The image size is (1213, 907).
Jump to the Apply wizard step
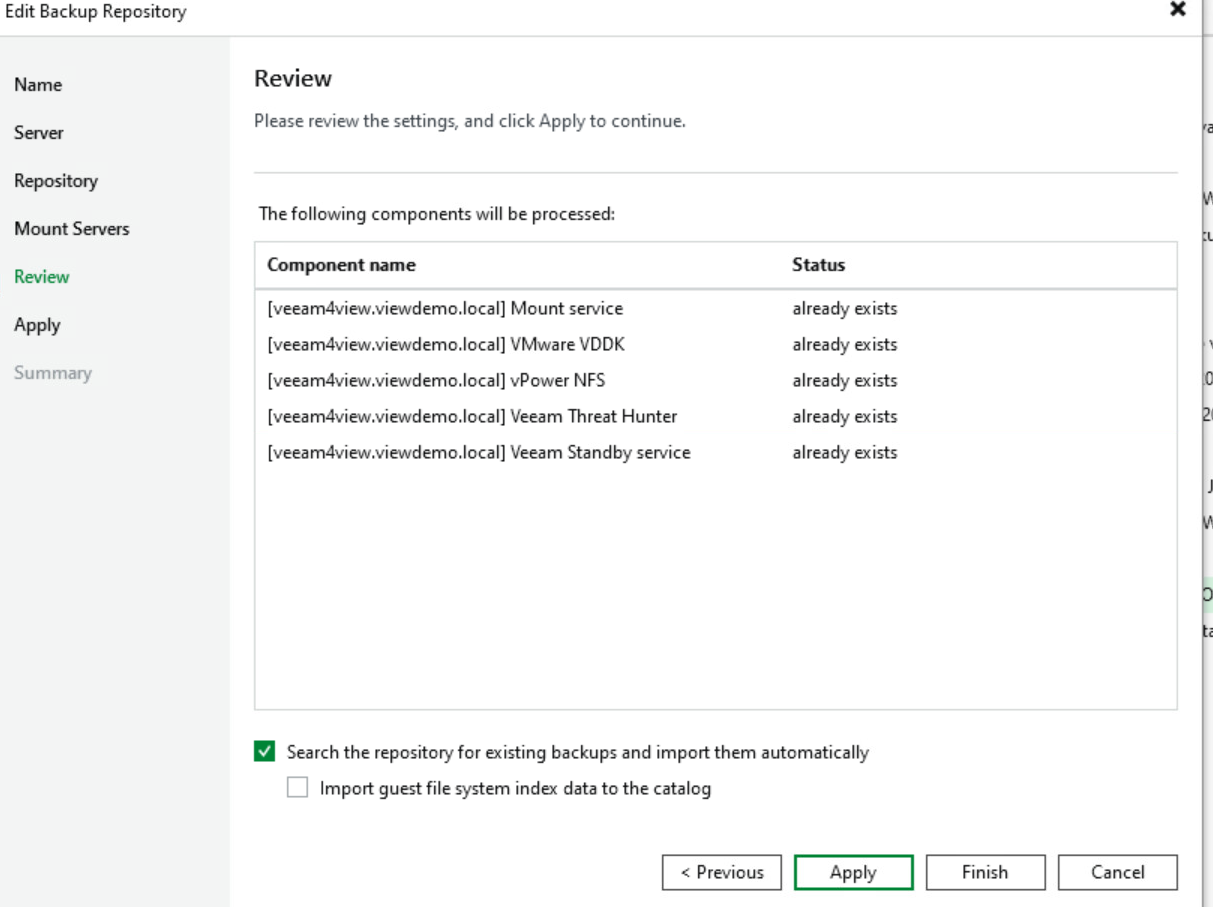click(37, 325)
